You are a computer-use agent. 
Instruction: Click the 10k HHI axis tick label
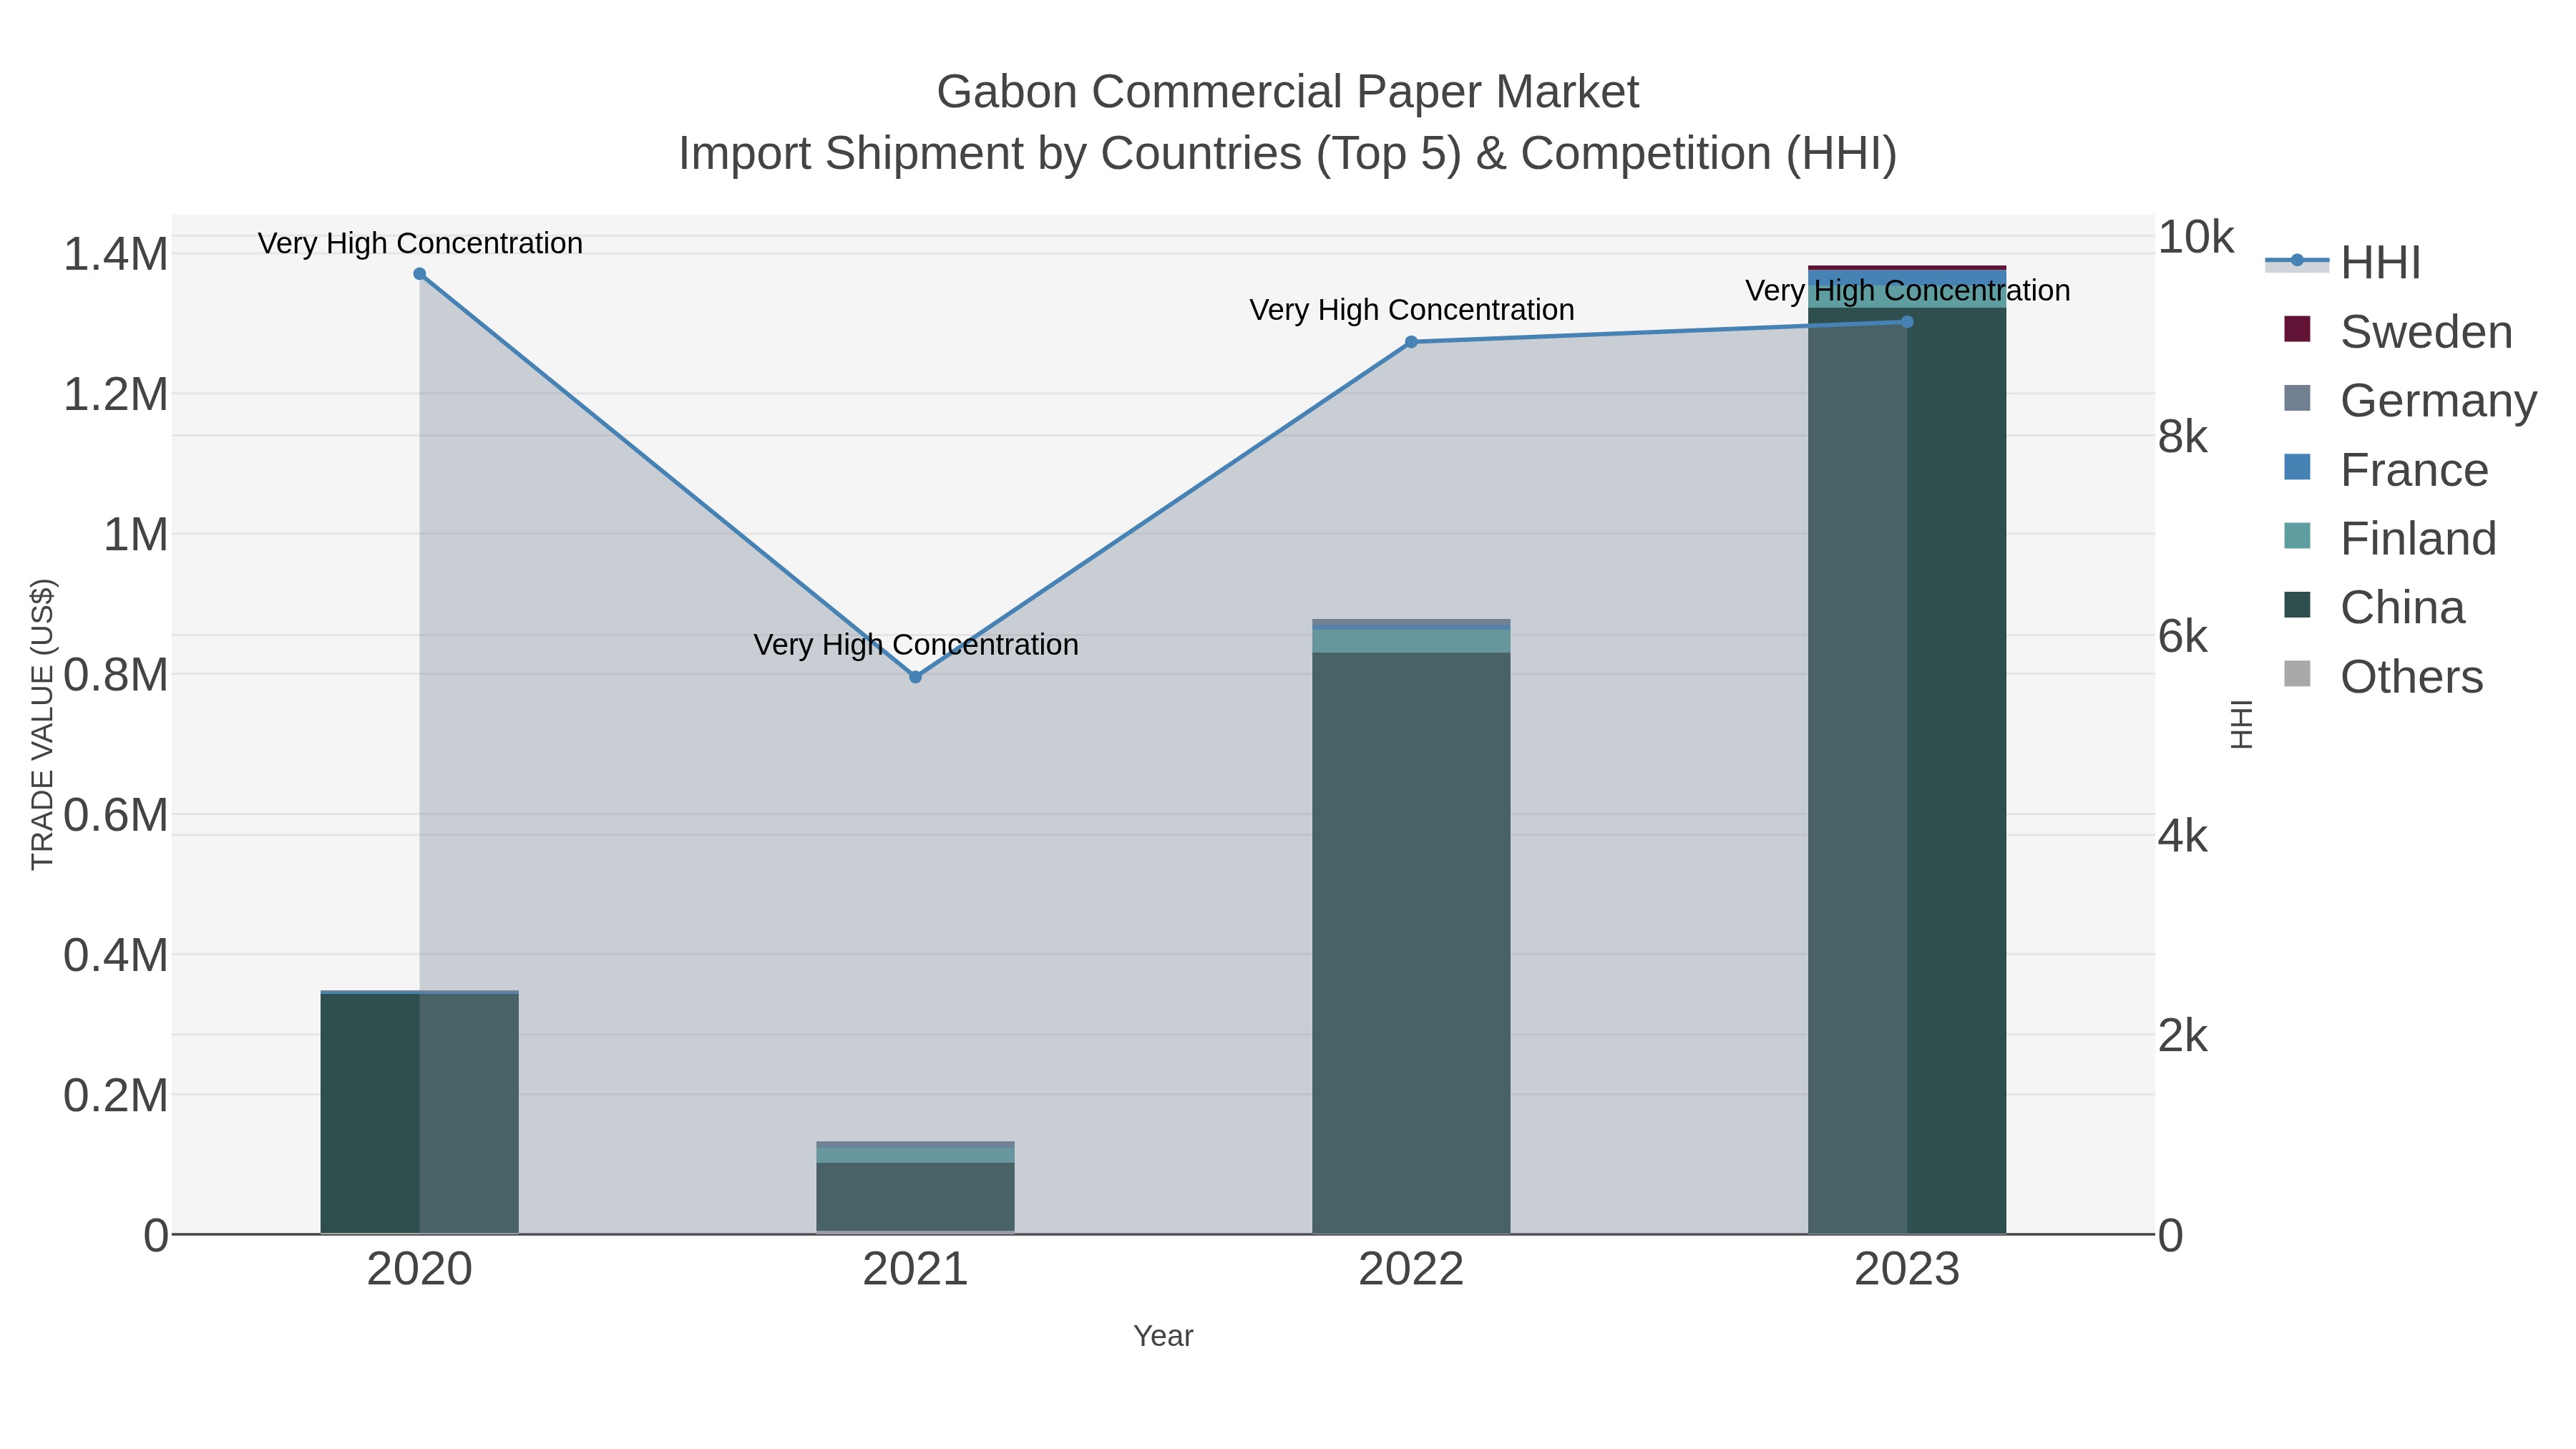2196,237
